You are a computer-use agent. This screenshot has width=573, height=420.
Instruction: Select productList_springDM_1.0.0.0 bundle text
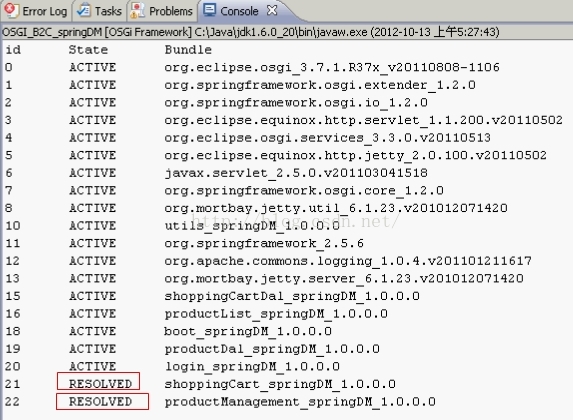[276, 314]
